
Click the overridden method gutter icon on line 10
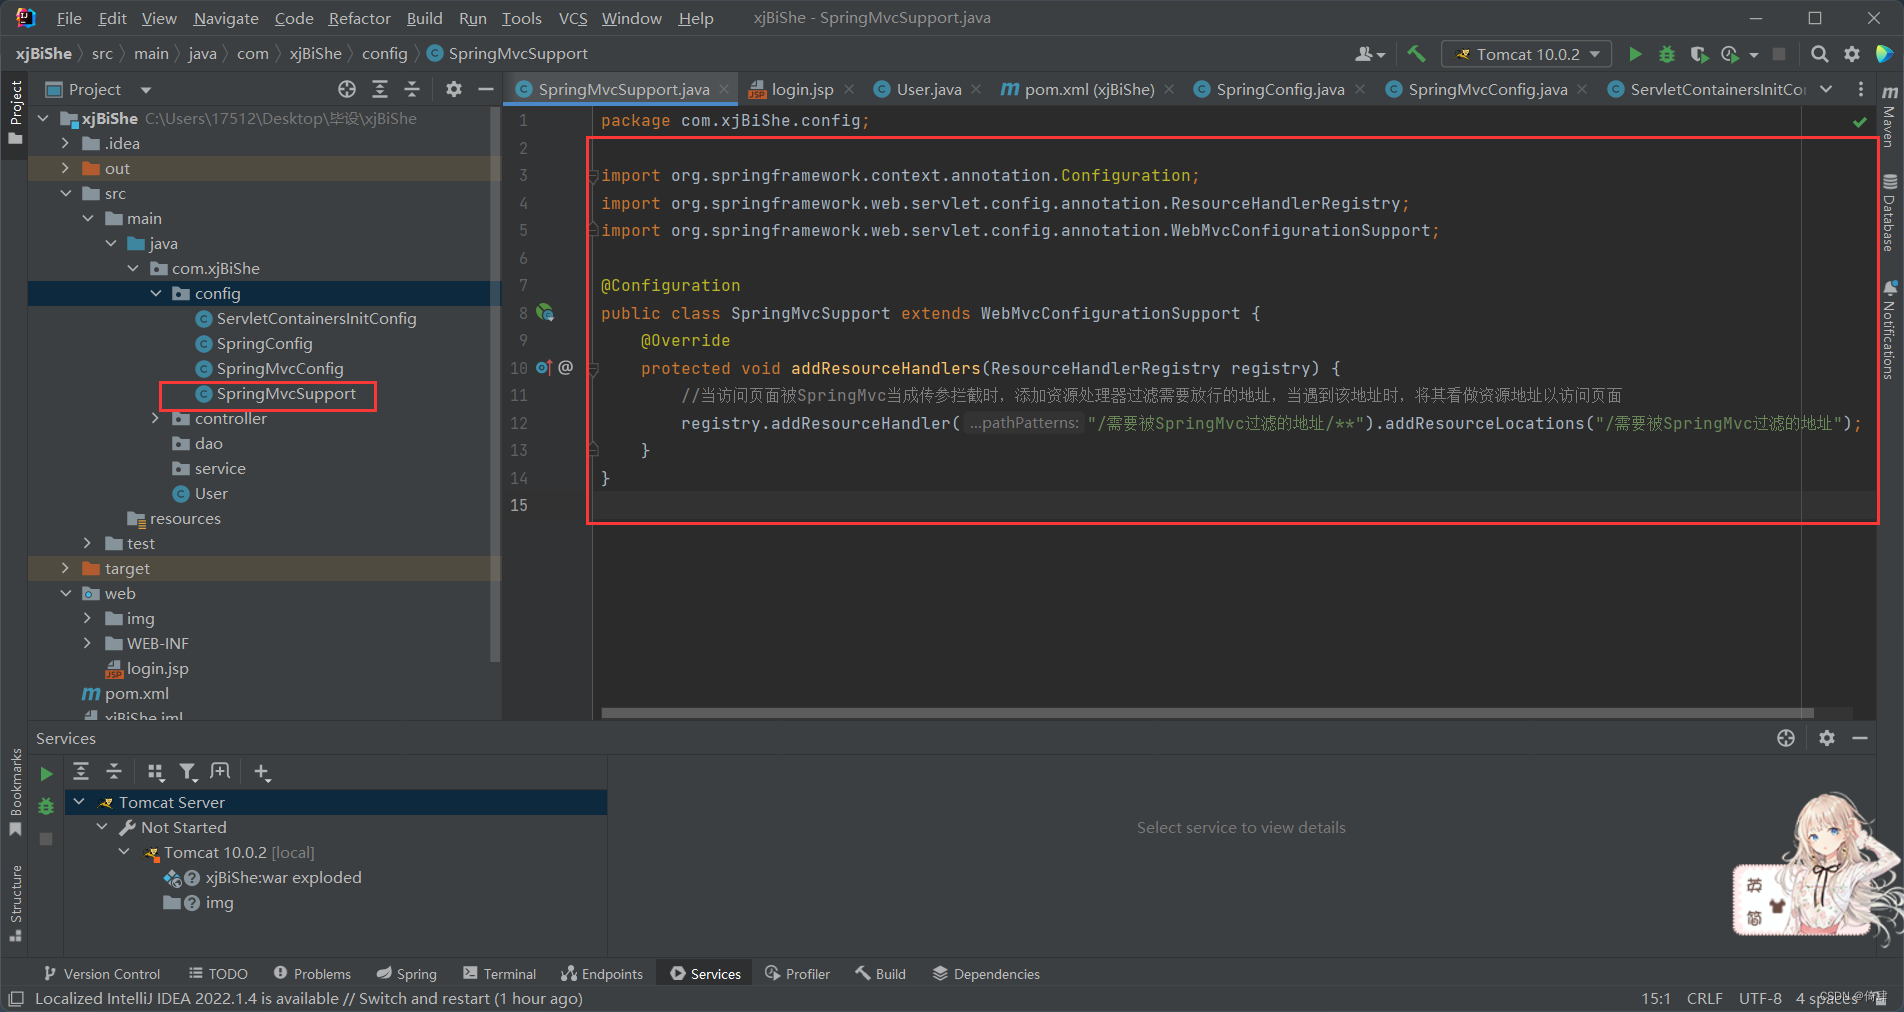[x=544, y=368]
